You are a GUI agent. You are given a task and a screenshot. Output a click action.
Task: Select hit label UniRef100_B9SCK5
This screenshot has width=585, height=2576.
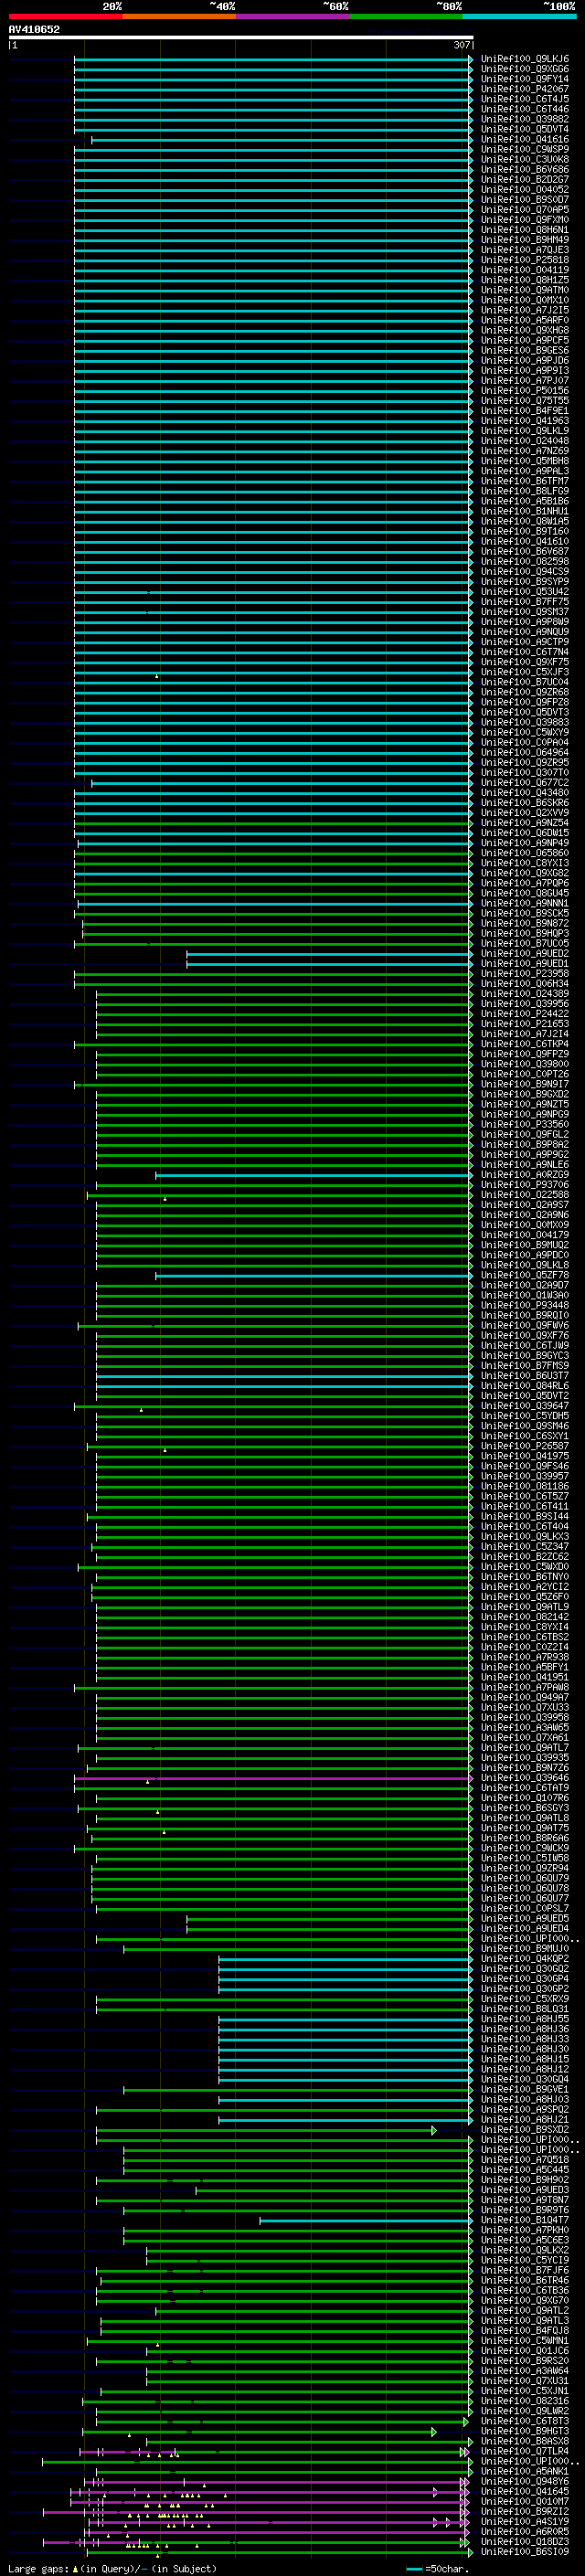click(525, 913)
